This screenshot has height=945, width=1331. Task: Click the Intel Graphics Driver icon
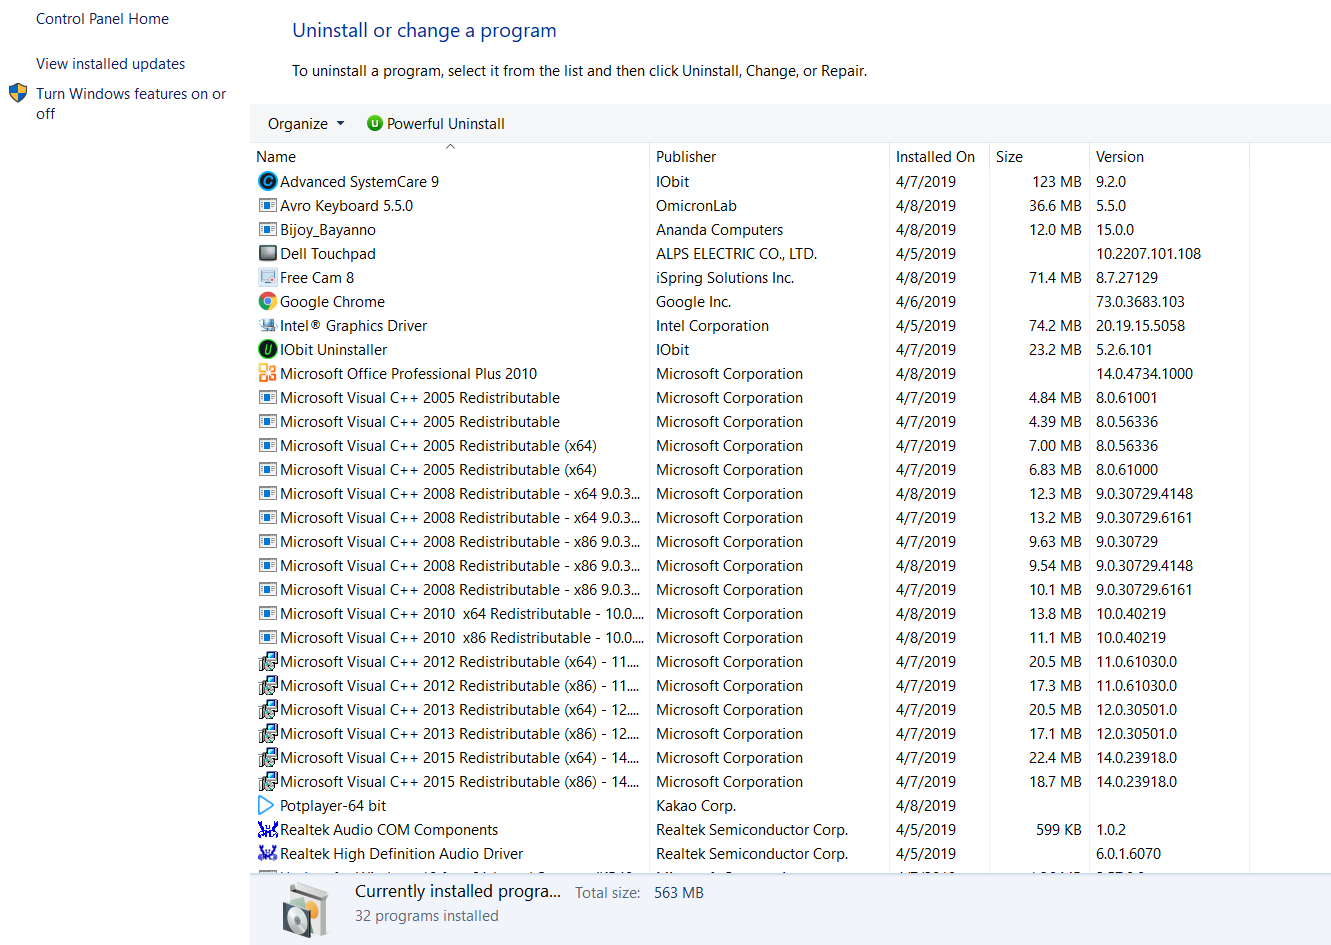click(x=267, y=325)
